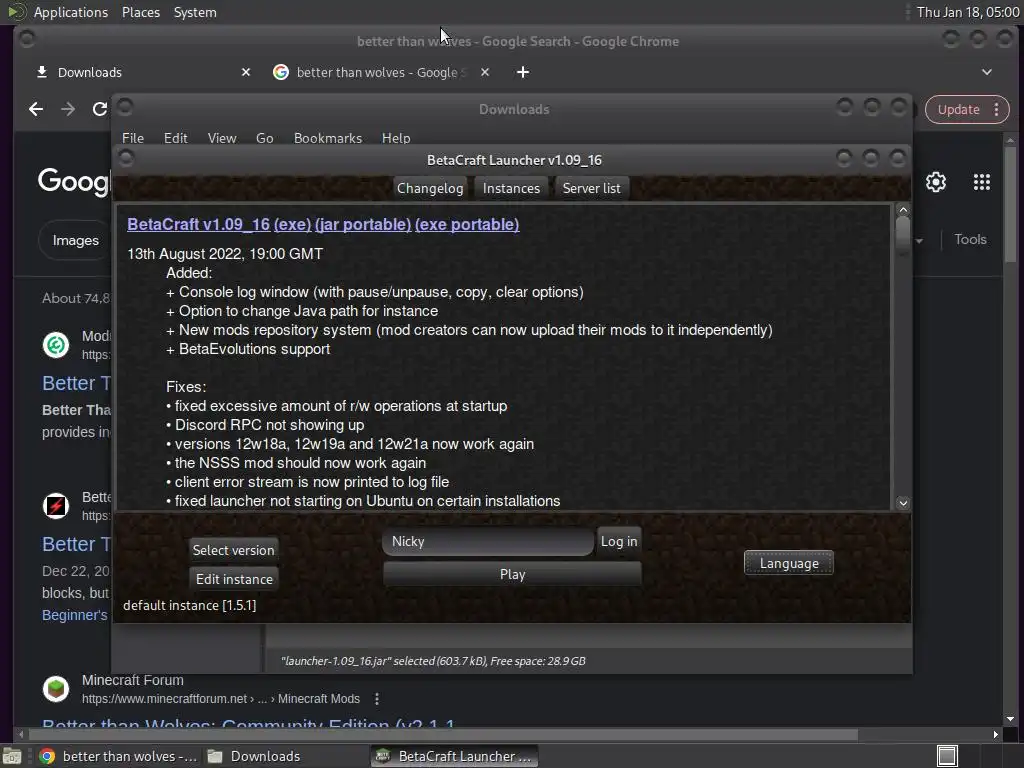Open the Server list tab
The height and width of the screenshot is (768, 1024).
592,188
